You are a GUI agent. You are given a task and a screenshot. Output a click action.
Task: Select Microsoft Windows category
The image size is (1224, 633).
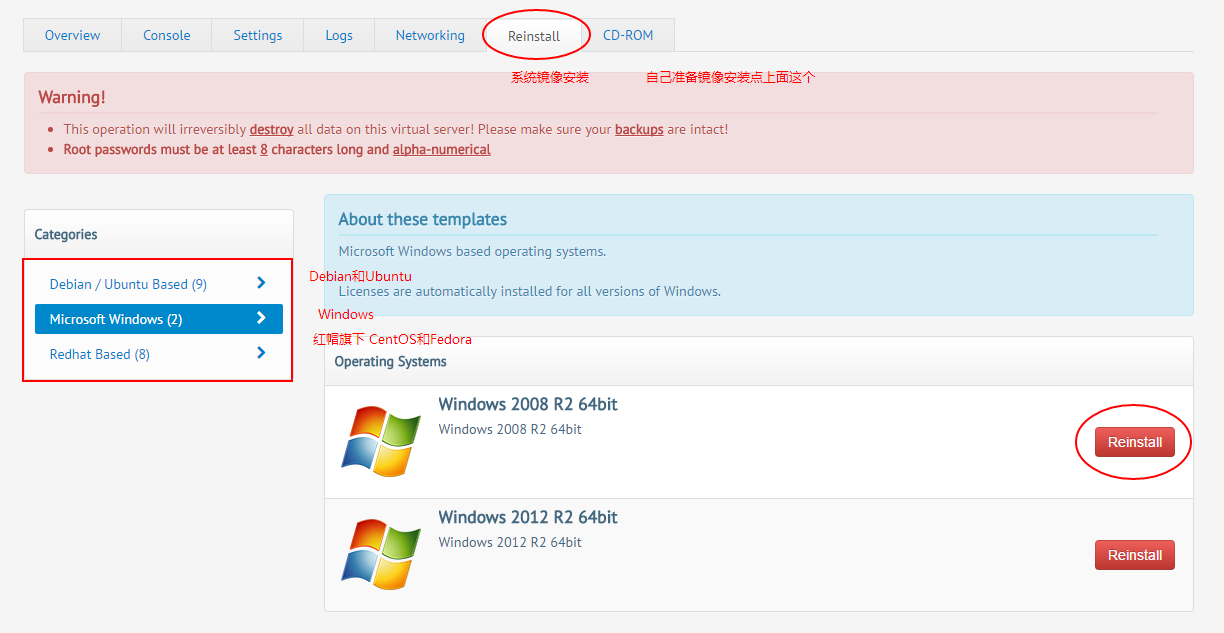(x=159, y=319)
